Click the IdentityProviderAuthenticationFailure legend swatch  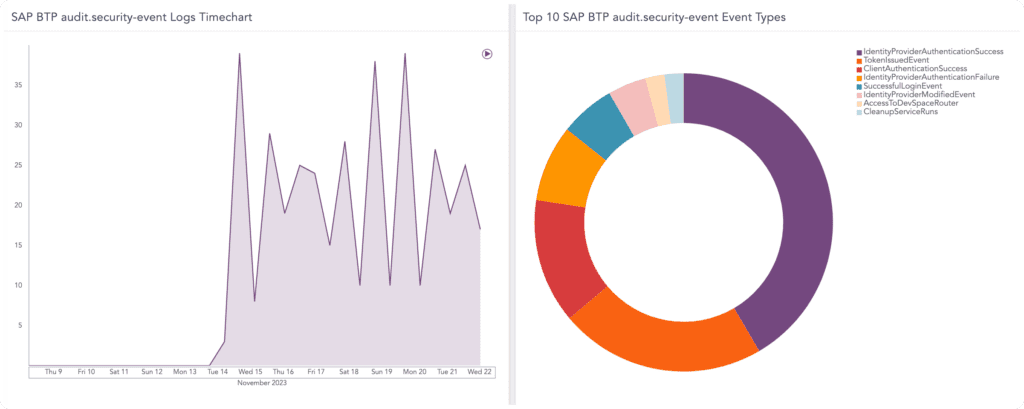[x=859, y=78]
